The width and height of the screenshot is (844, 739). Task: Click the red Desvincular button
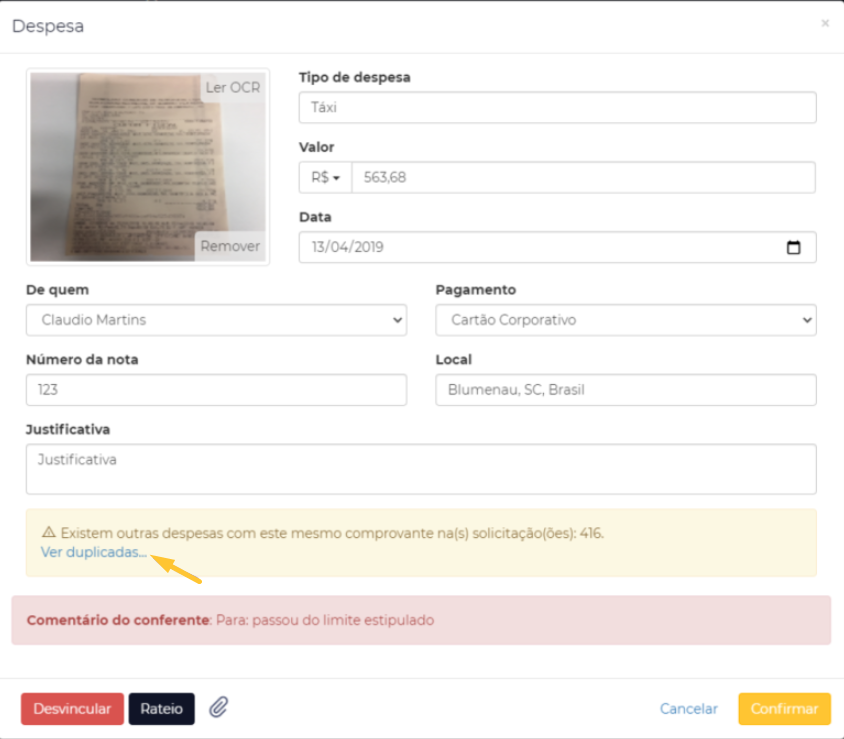coord(72,709)
